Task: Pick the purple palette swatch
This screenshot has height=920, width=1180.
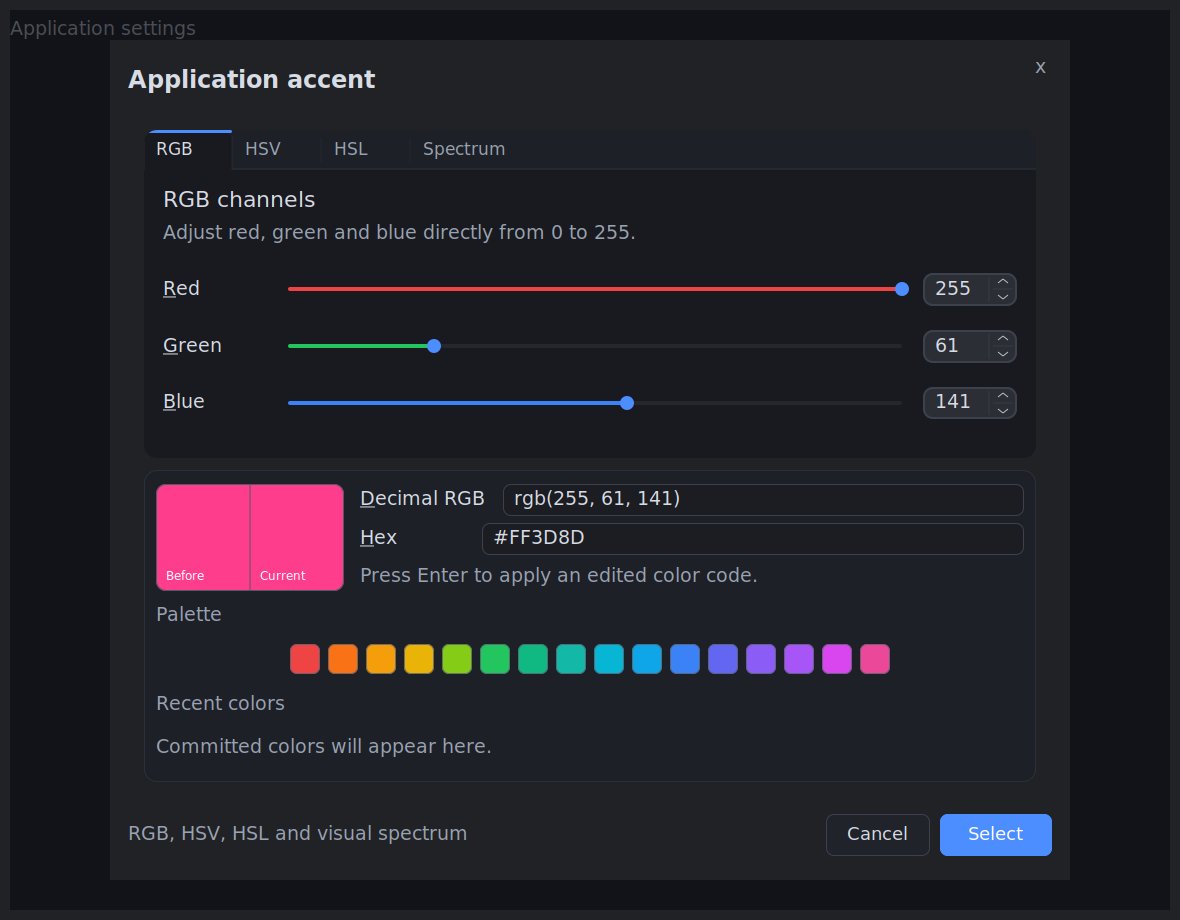Action: (799, 659)
